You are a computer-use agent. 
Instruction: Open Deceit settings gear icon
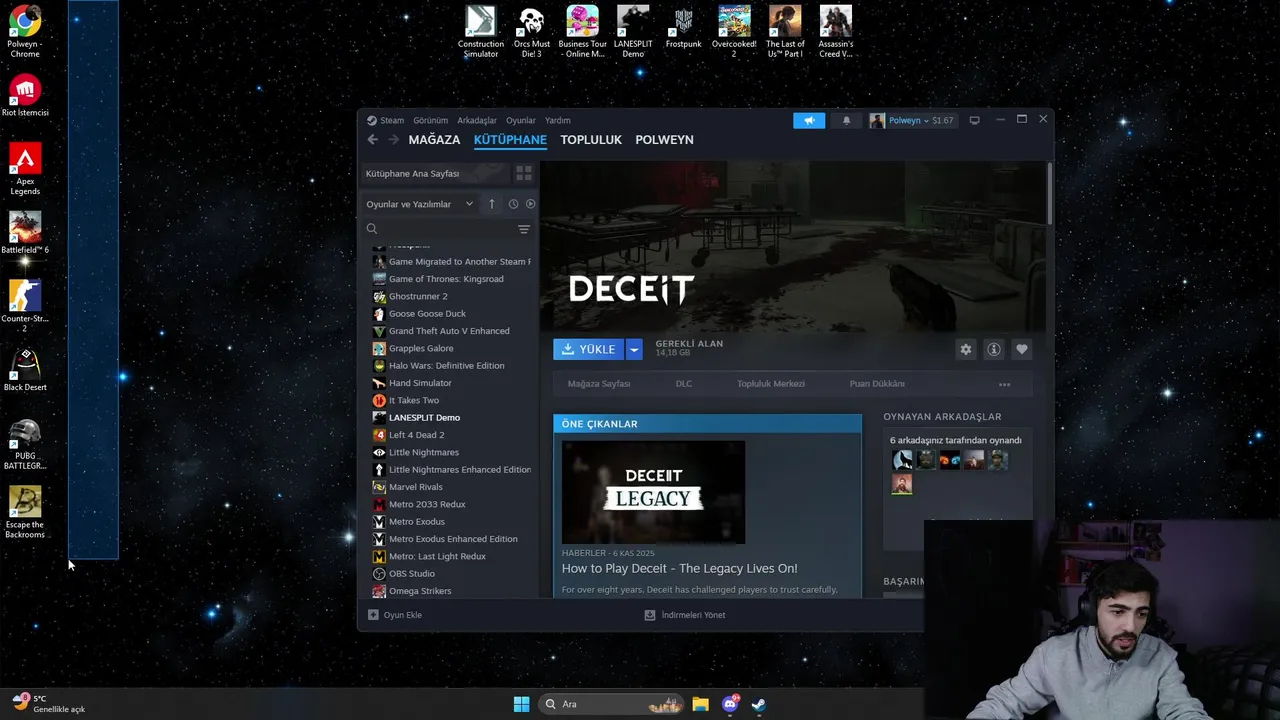click(x=965, y=349)
